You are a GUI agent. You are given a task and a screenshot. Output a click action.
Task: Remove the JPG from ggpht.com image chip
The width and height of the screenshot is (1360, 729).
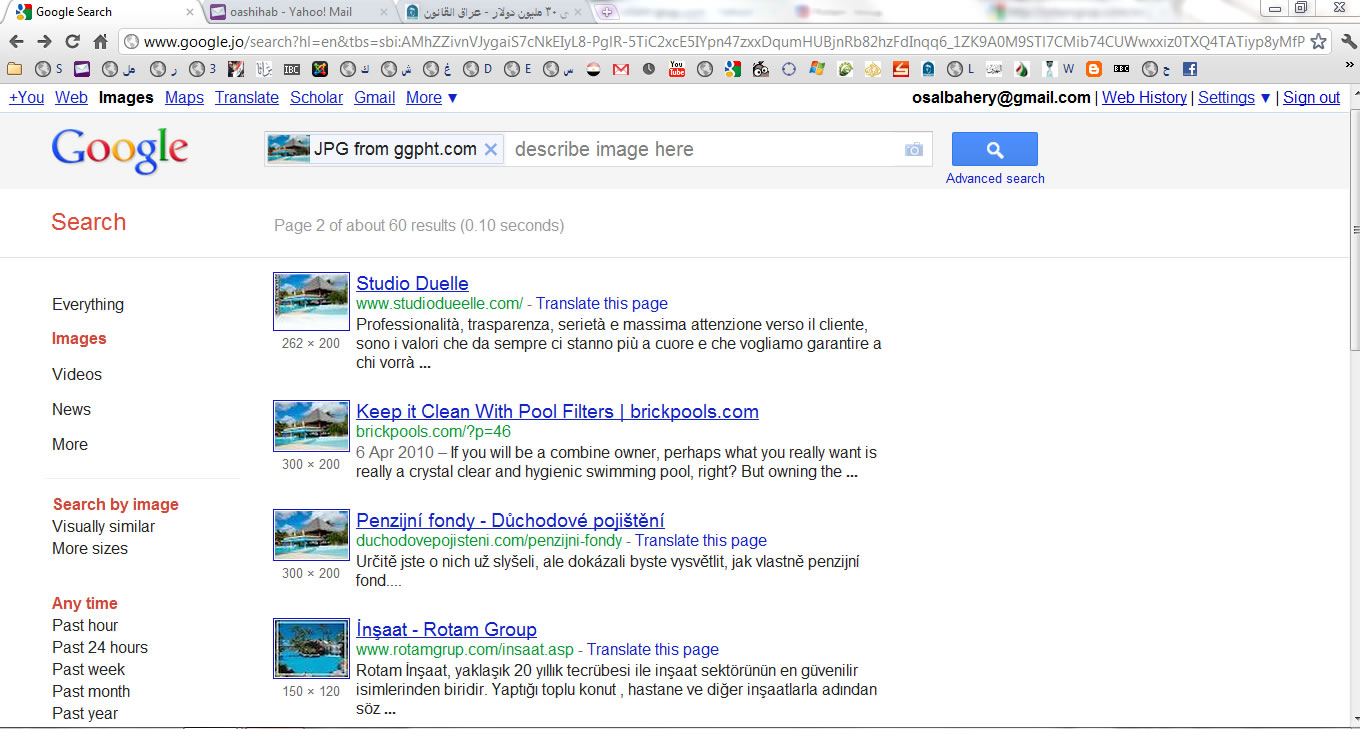click(x=490, y=149)
